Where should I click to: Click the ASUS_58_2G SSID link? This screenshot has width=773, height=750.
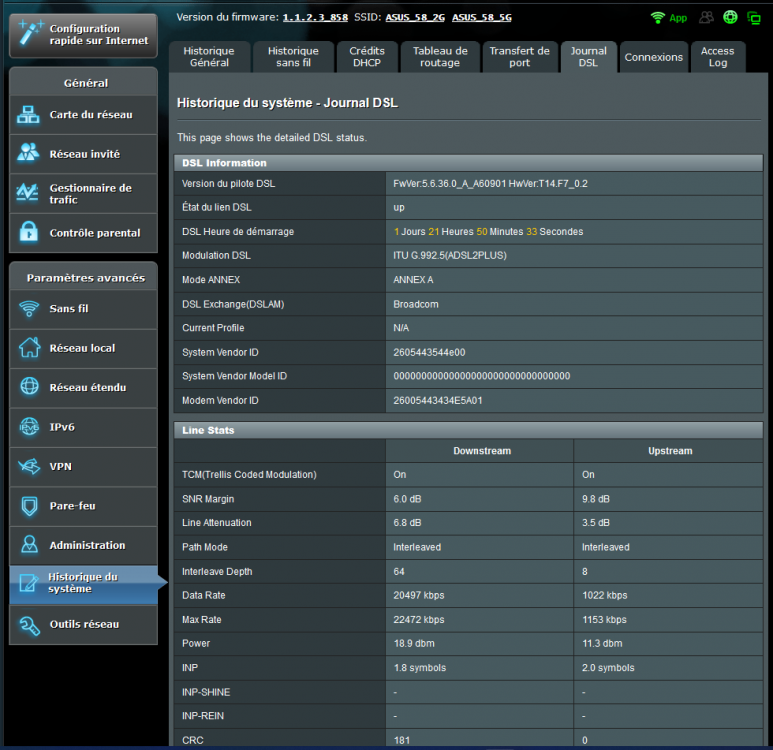point(415,18)
